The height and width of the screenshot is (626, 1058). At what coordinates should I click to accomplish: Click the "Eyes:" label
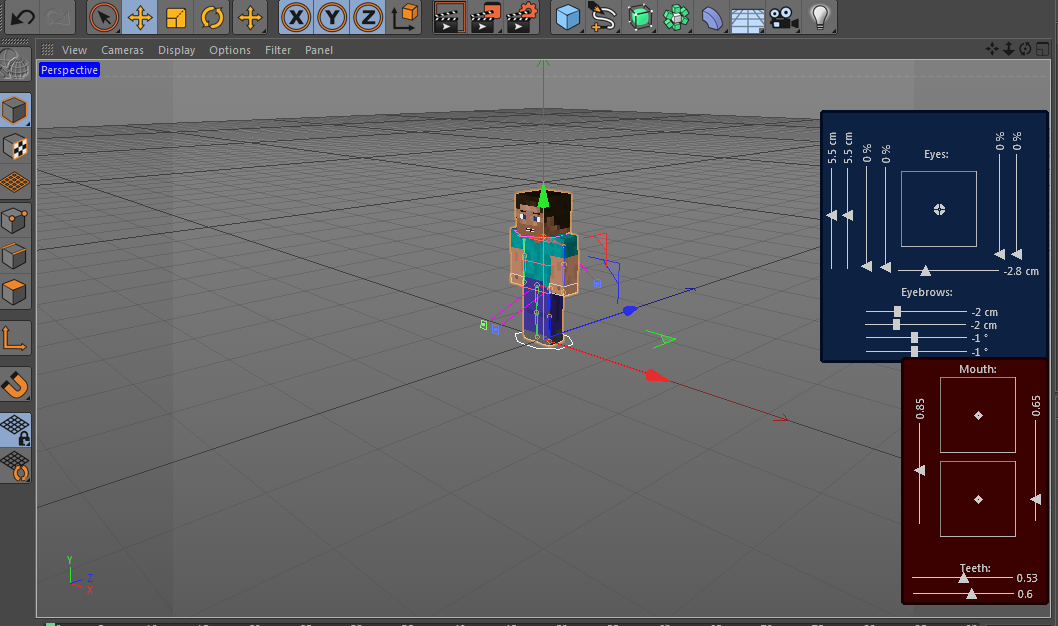(936, 154)
